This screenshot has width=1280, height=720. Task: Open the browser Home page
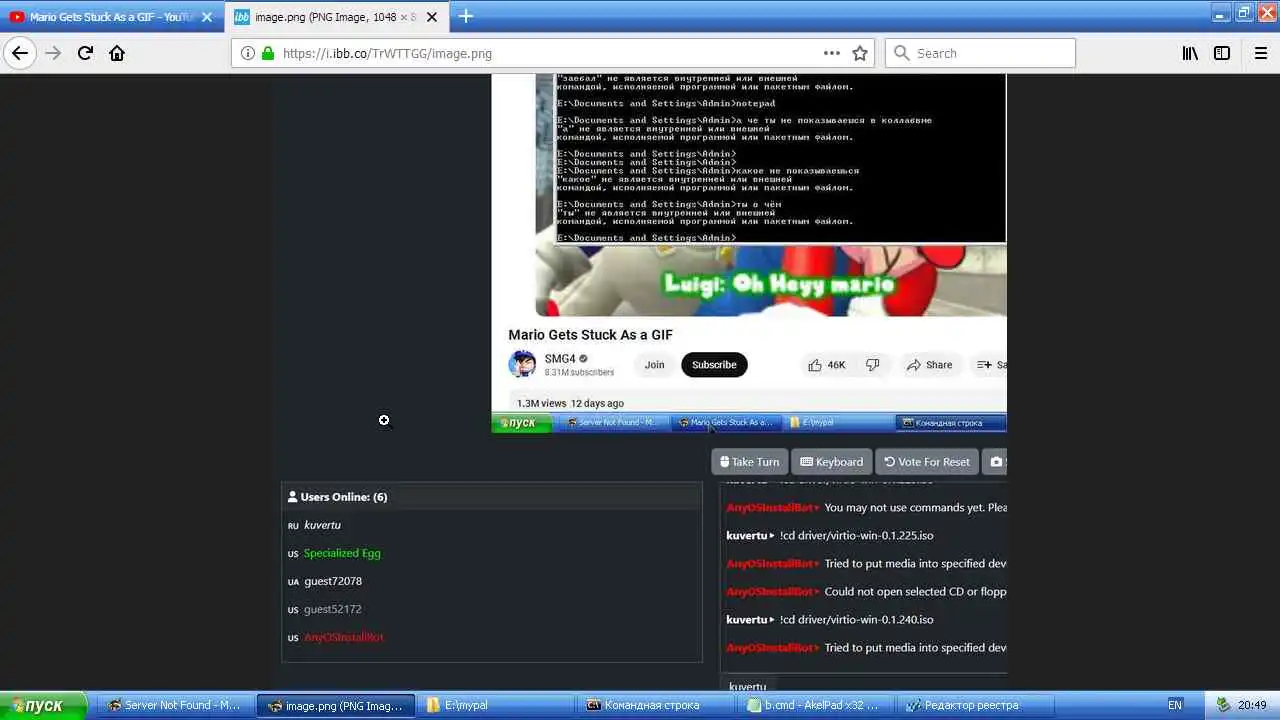click(x=117, y=53)
